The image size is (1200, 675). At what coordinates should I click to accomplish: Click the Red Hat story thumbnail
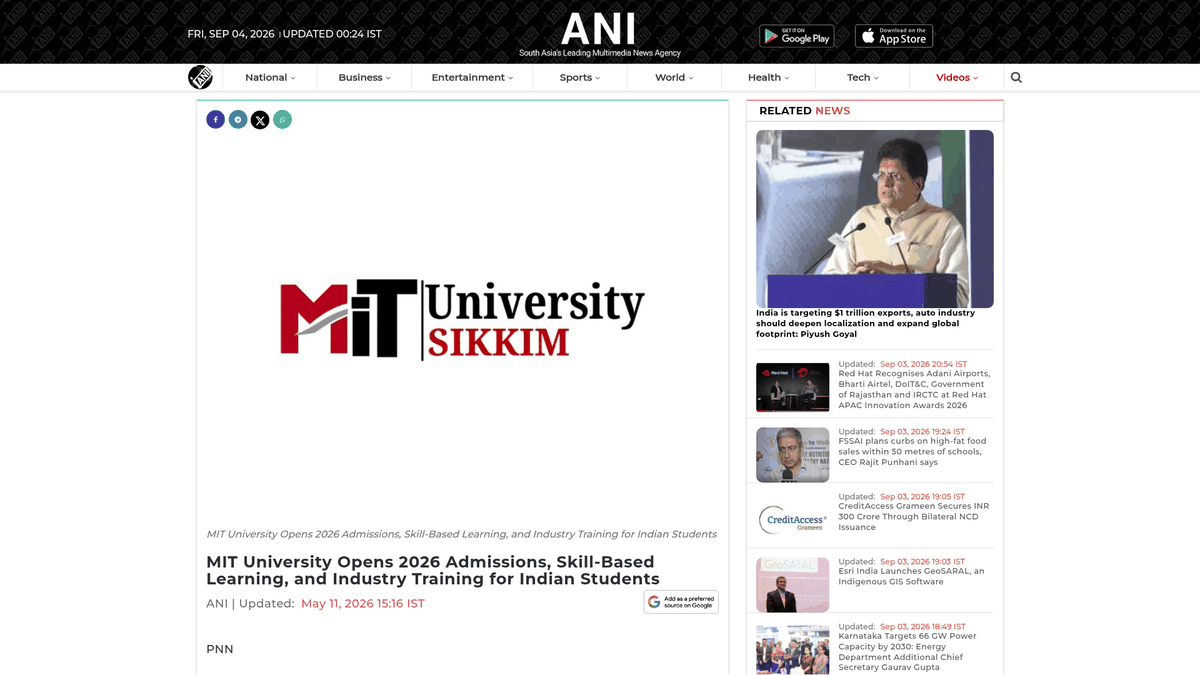[x=792, y=387]
